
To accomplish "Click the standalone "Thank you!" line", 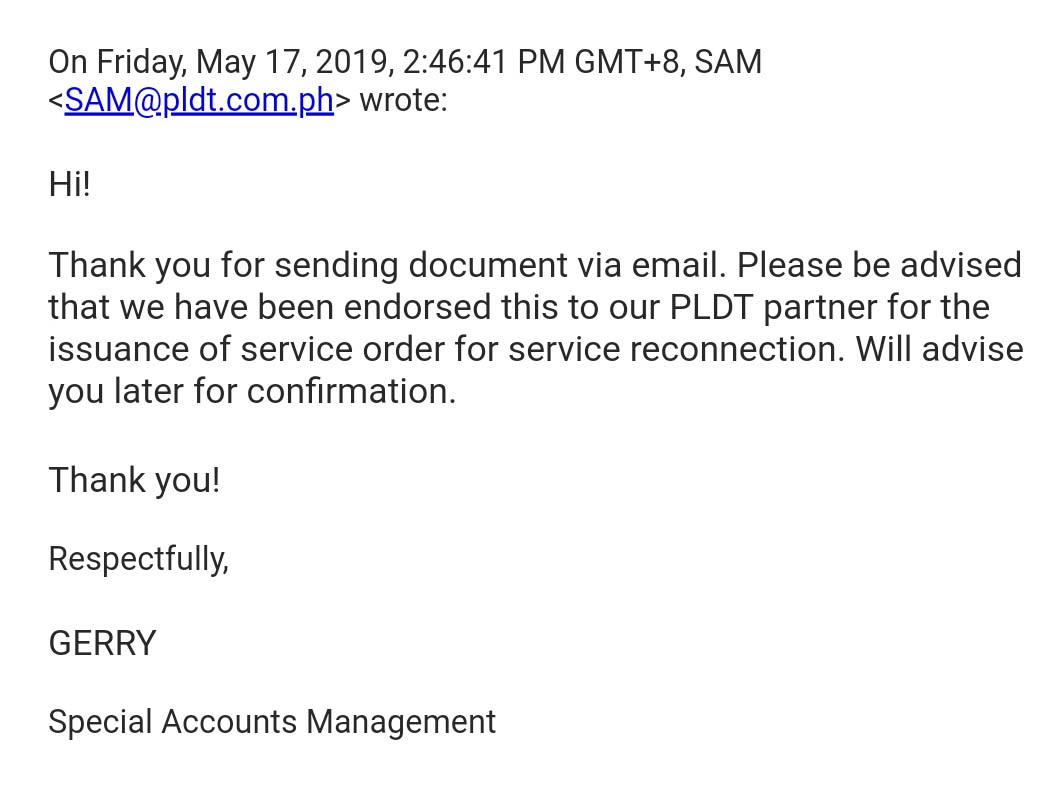I will pyautogui.click(x=134, y=480).
